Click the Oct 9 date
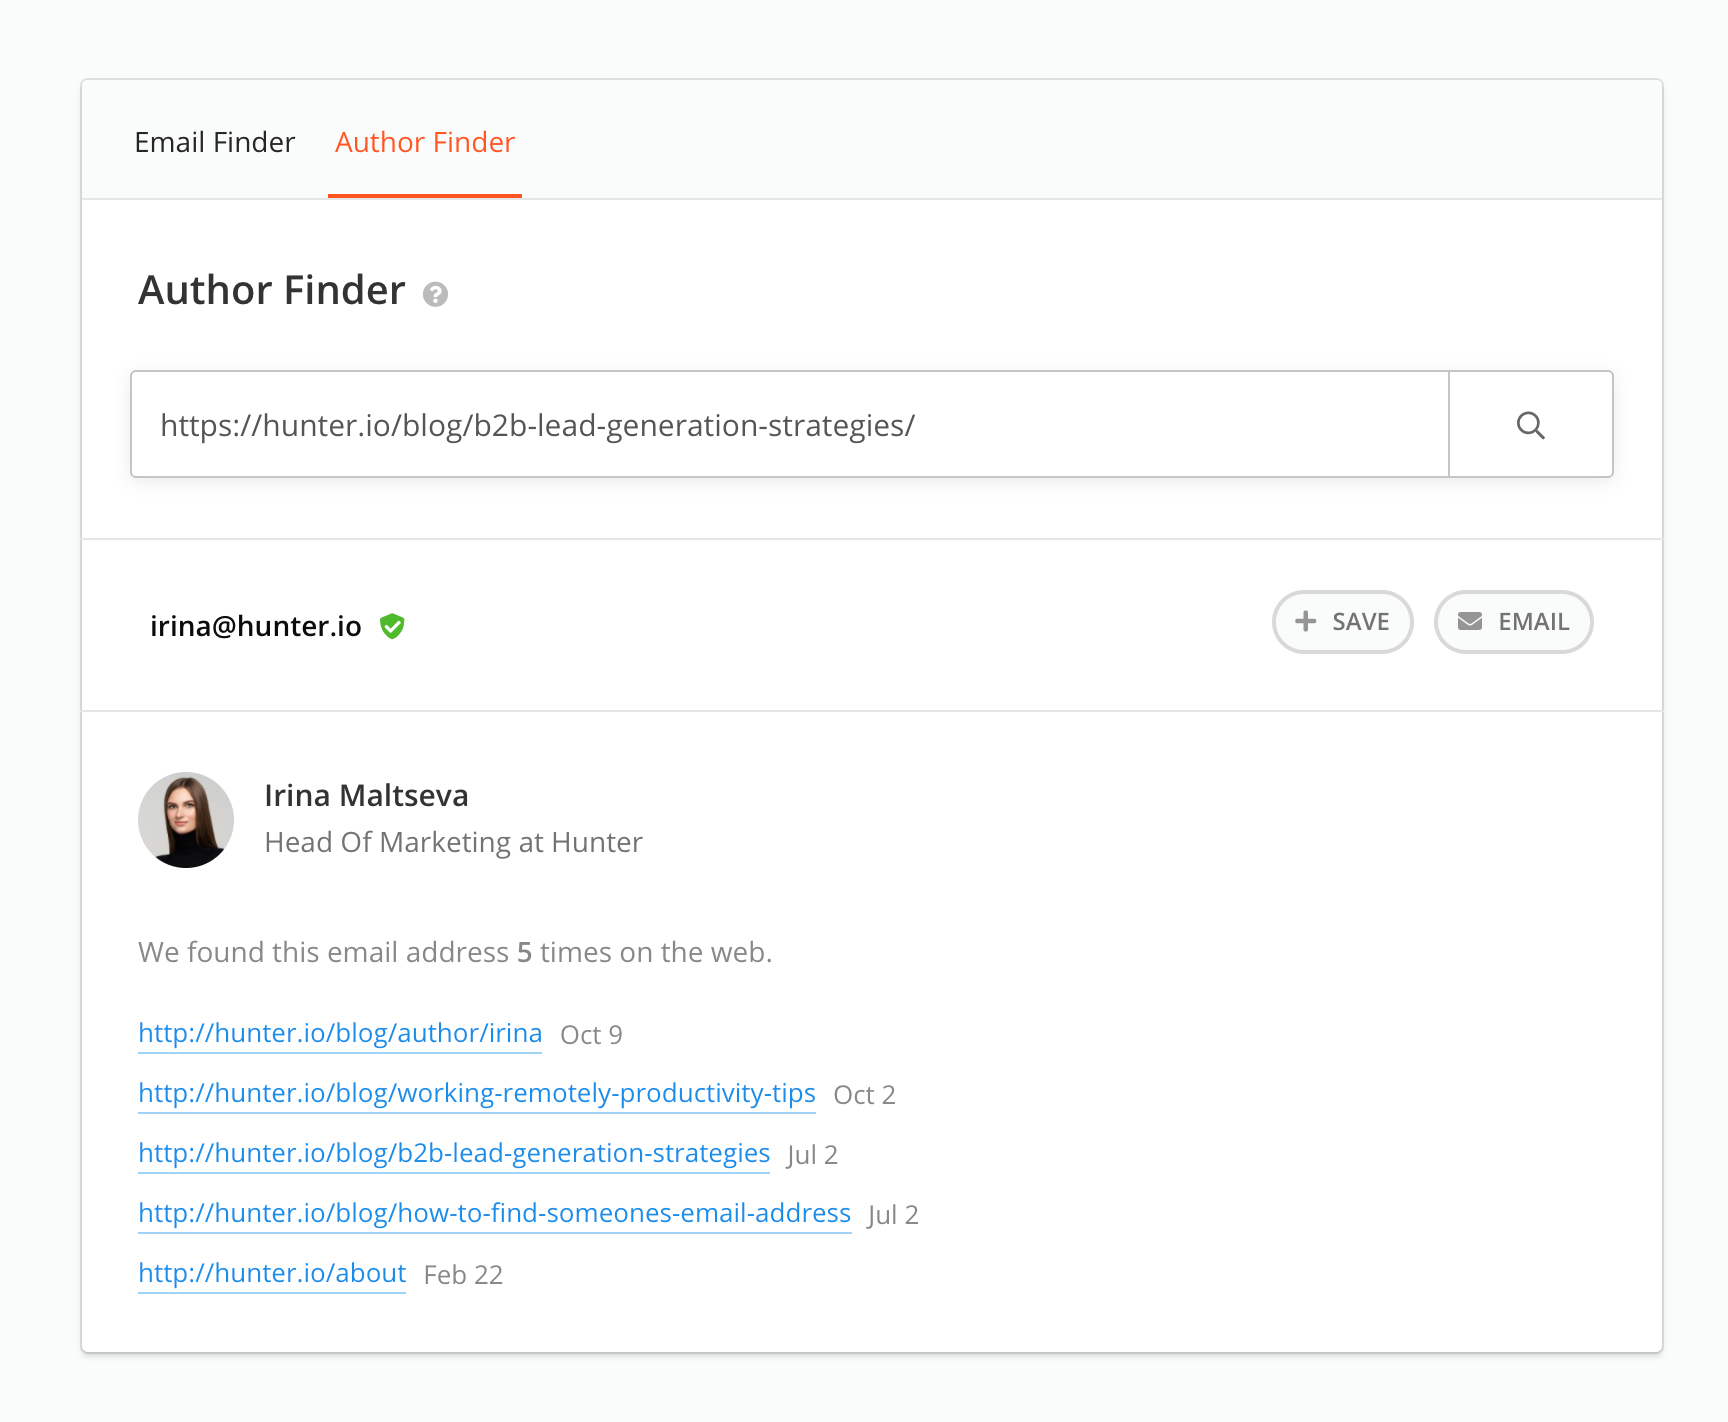The height and width of the screenshot is (1422, 1728). pos(591,1035)
